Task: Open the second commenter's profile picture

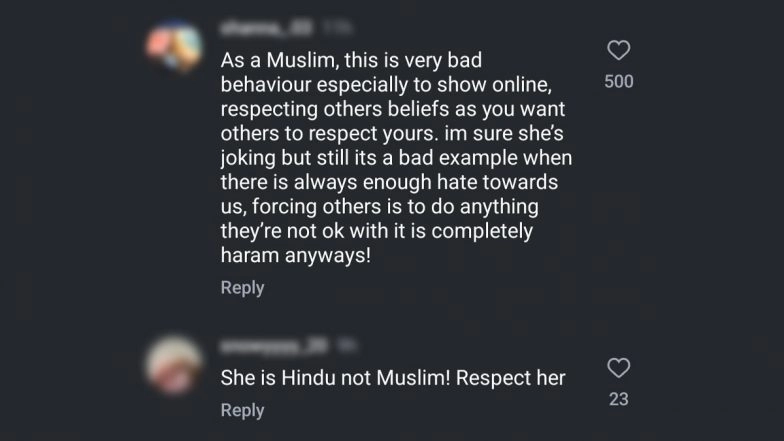Action: coord(174,366)
